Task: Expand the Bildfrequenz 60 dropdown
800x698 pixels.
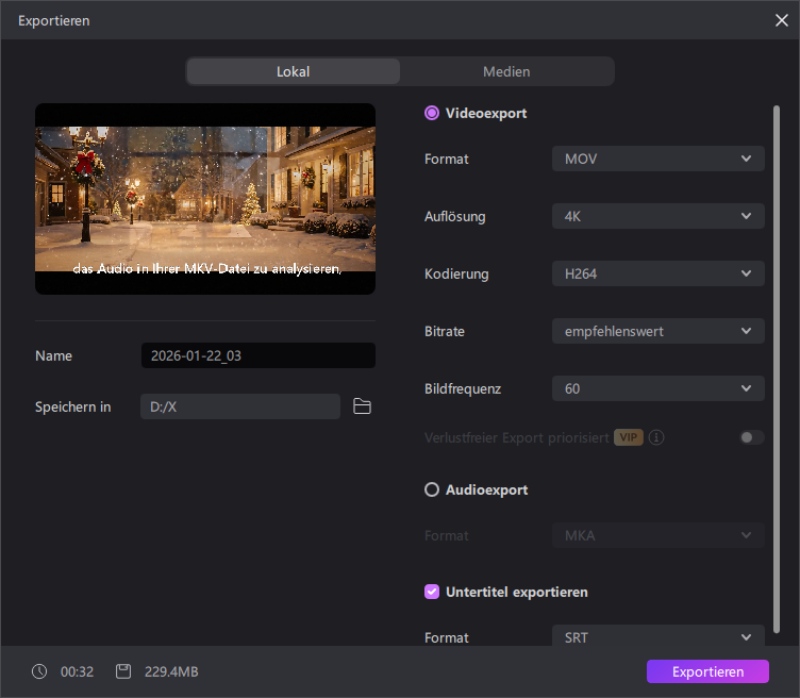Action: tap(658, 388)
